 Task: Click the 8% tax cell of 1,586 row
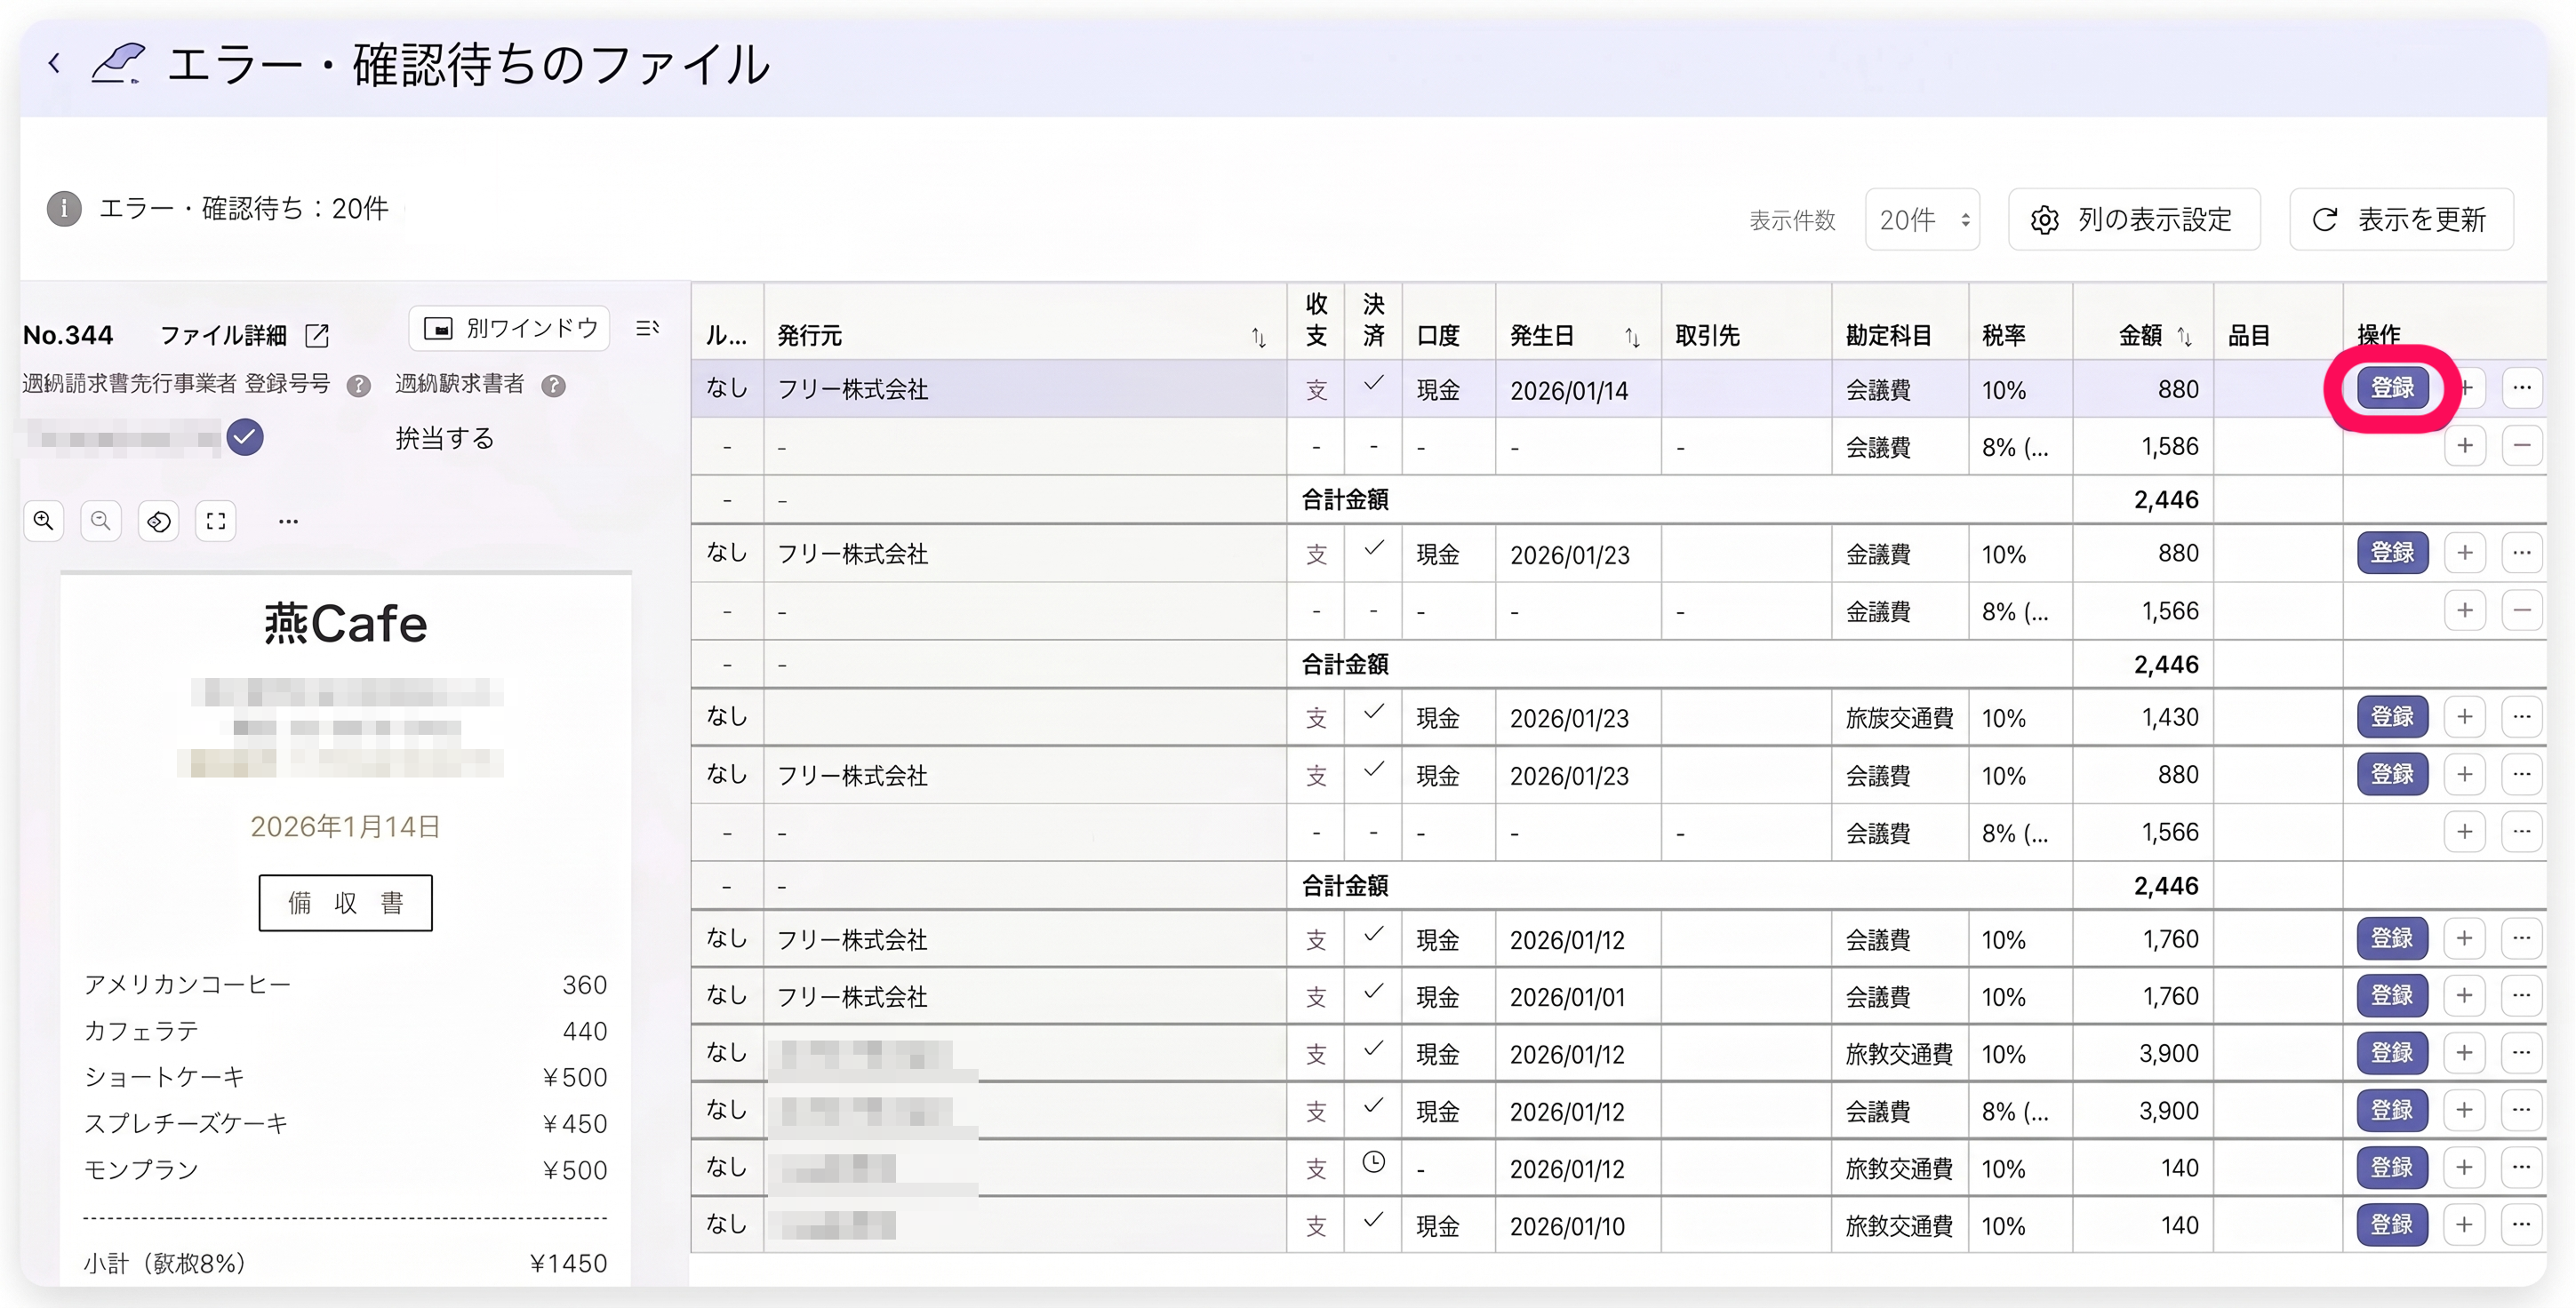(2020, 447)
